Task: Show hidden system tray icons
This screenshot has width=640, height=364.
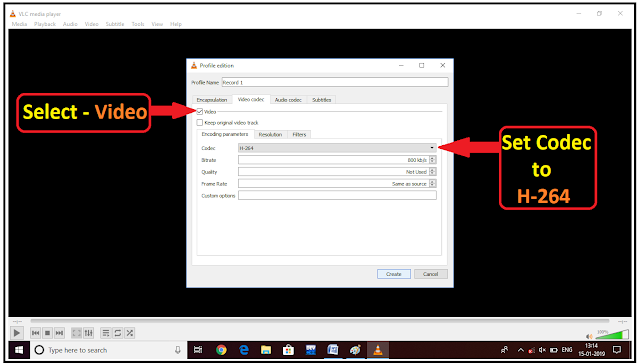Action: [x=520, y=350]
